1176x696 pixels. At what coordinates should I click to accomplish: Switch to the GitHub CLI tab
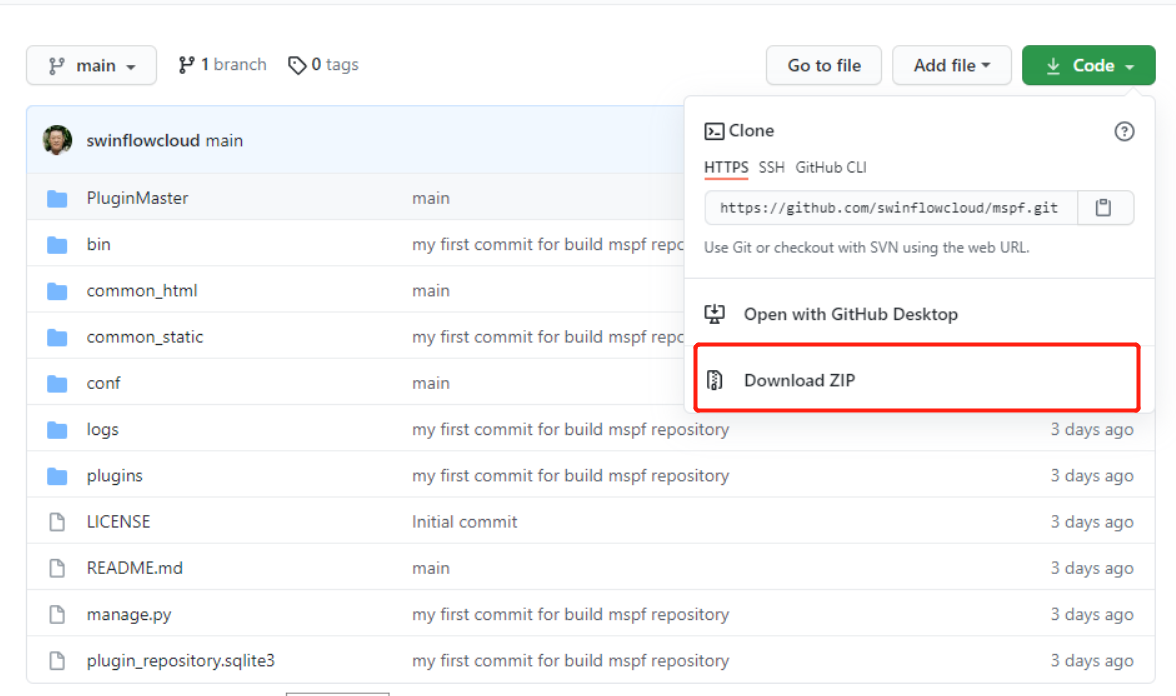pos(830,167)
